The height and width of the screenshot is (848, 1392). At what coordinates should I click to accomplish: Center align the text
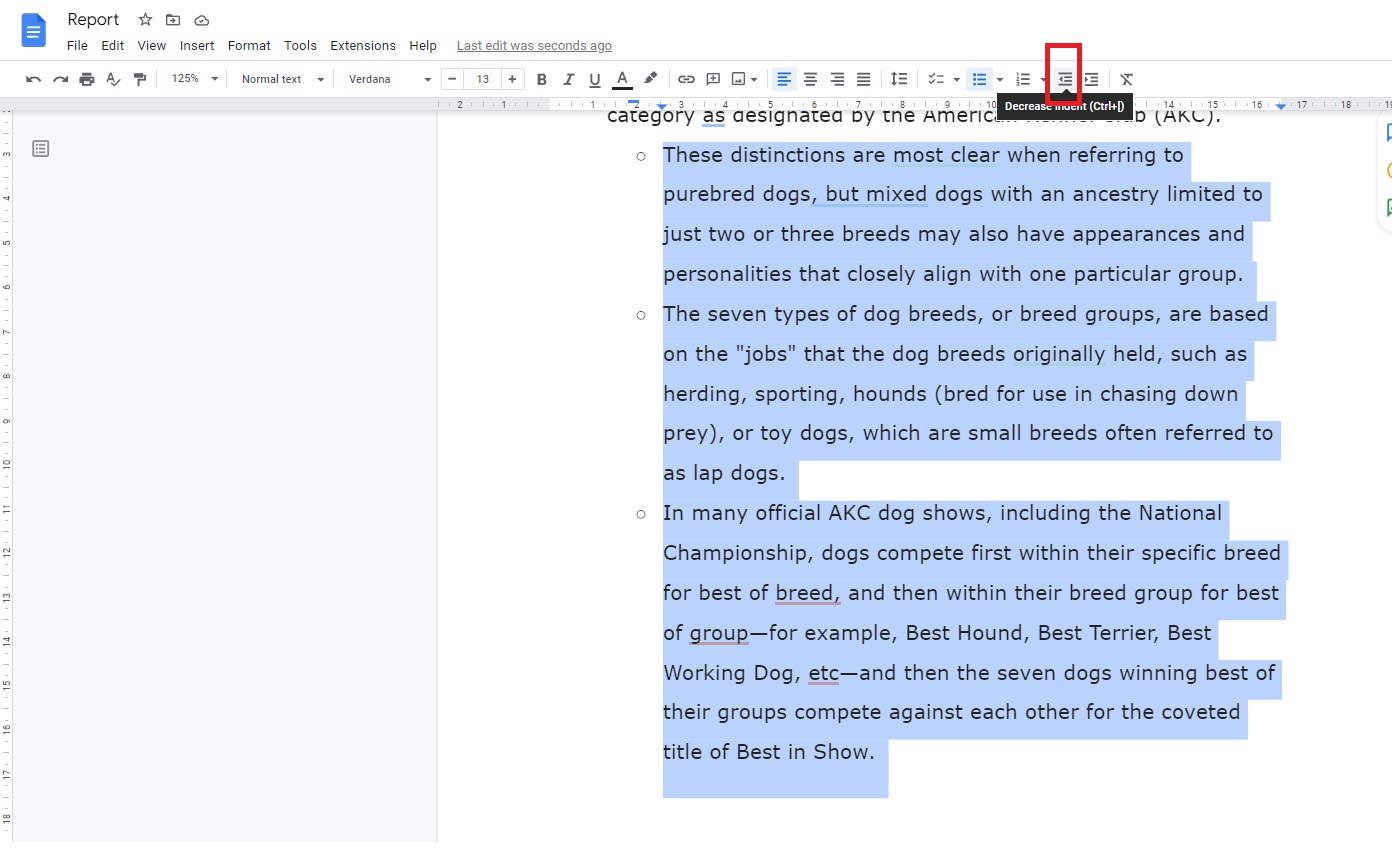point(810,79)
